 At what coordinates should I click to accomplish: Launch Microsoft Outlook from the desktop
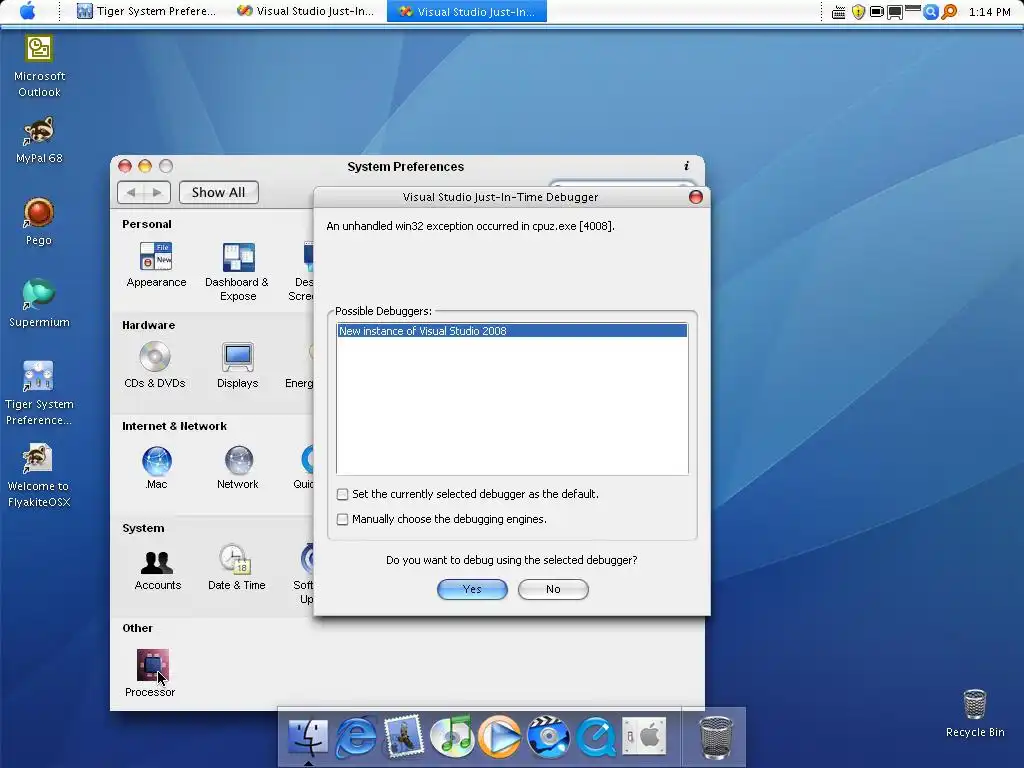pyautogui.click(x=39, y=65)
